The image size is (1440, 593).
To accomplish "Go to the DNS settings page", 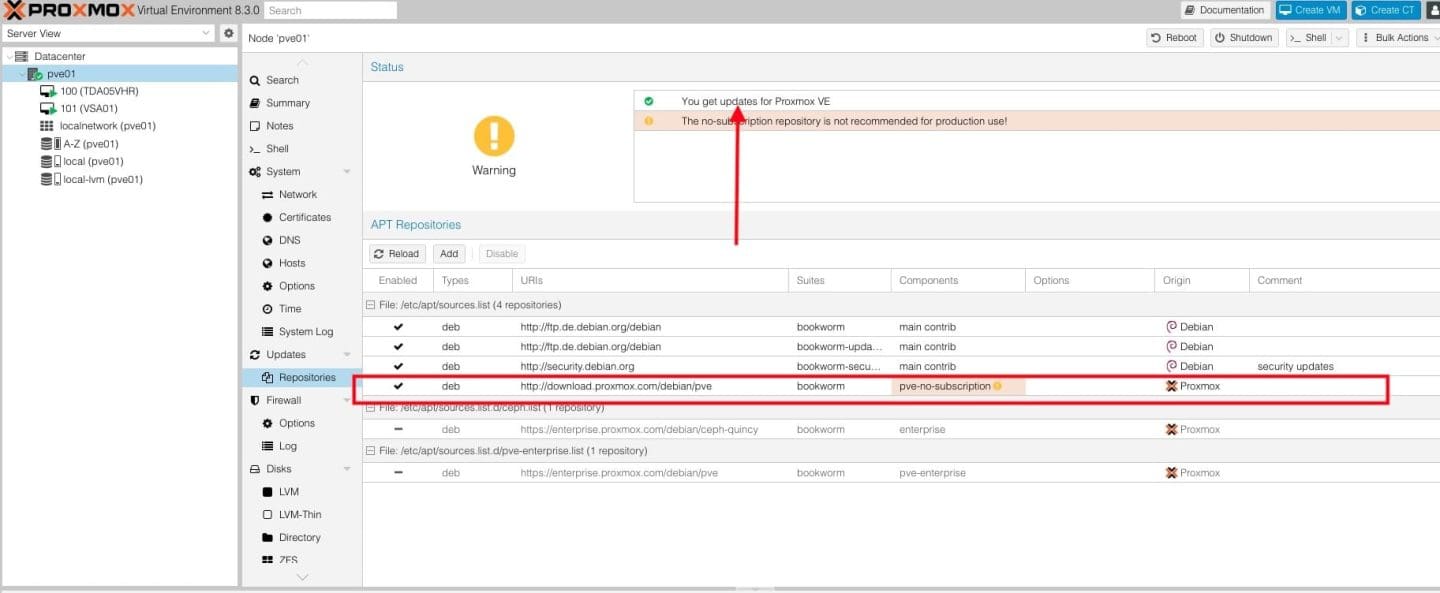I will [x=289, y=240].
